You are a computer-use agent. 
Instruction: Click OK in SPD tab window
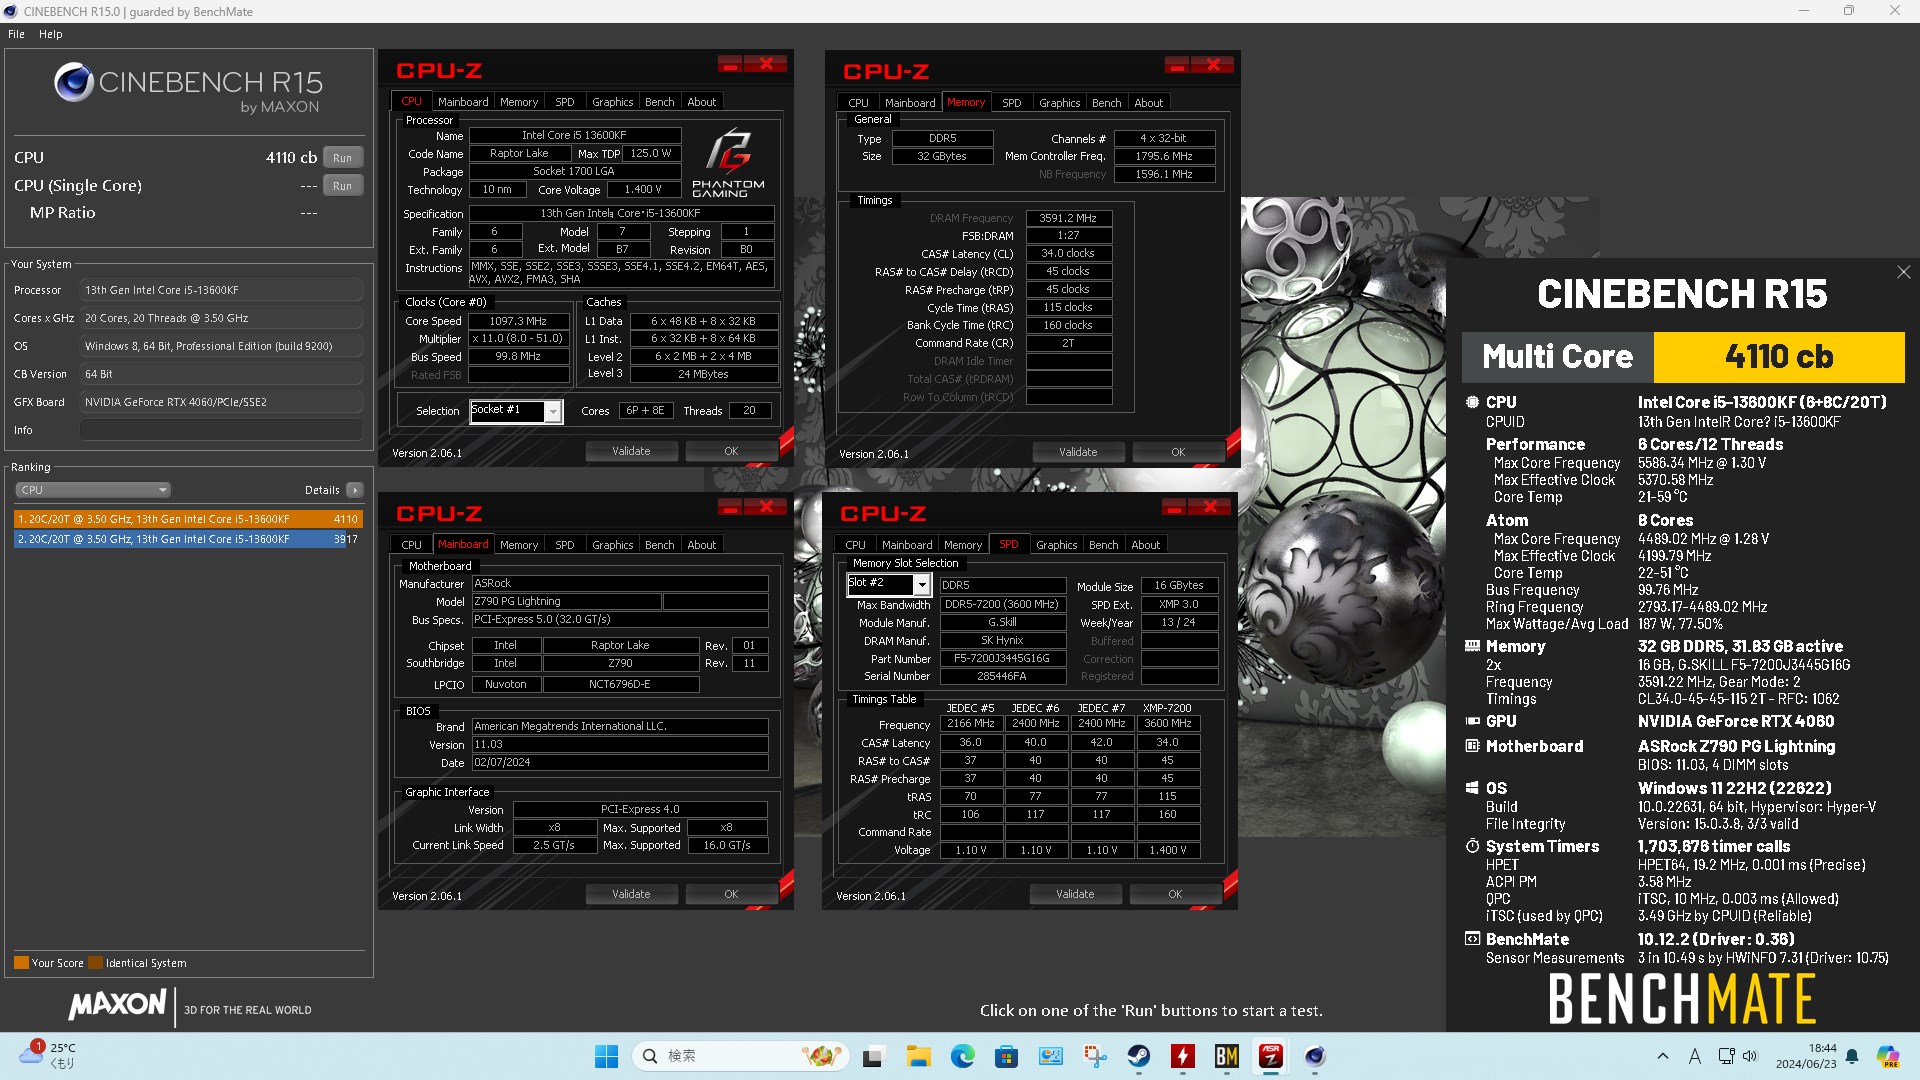coord(1175,895)
